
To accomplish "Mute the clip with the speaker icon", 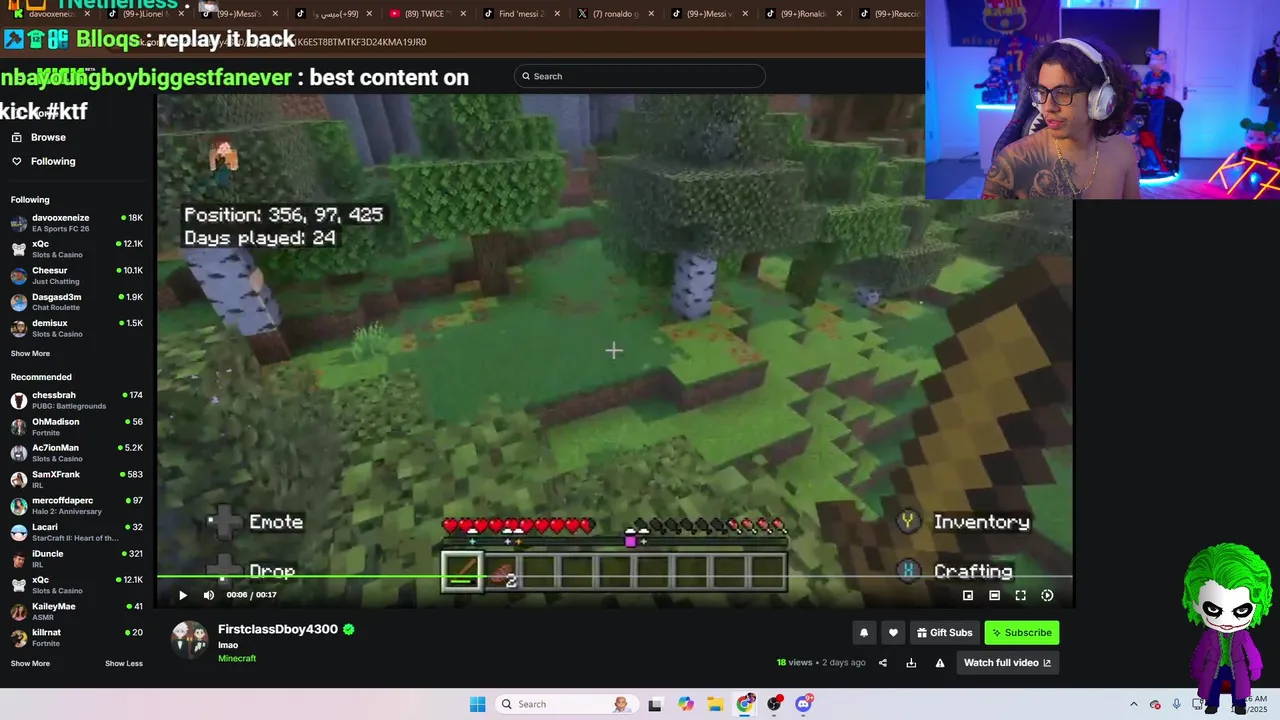I will pos(208,595).
